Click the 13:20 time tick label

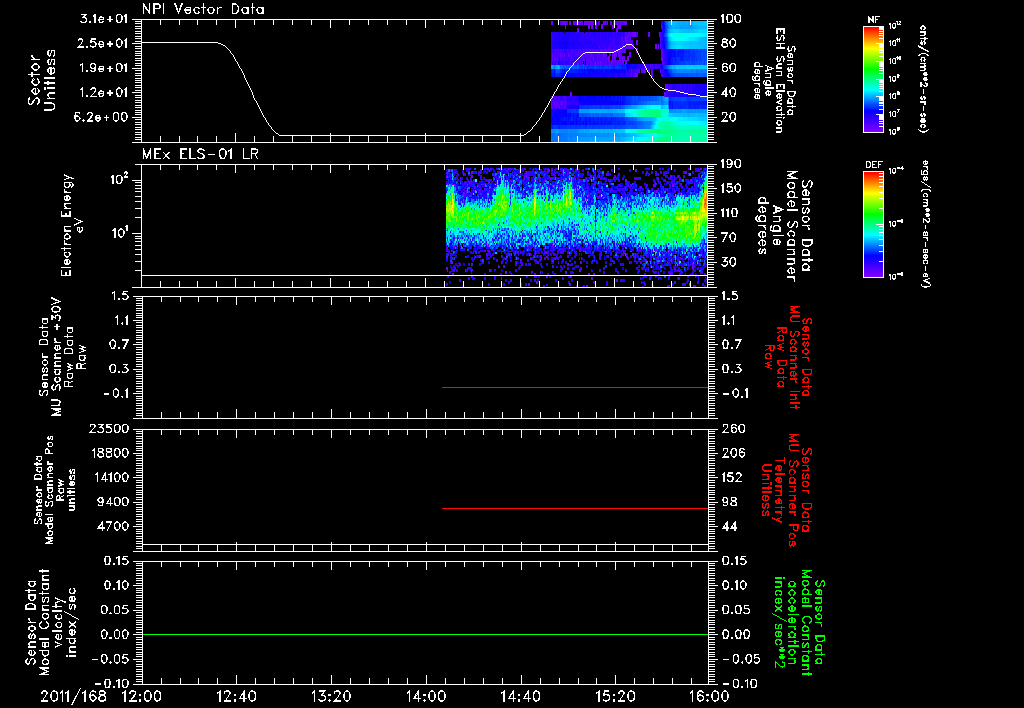pyautogui.click(x=331, y=696)
